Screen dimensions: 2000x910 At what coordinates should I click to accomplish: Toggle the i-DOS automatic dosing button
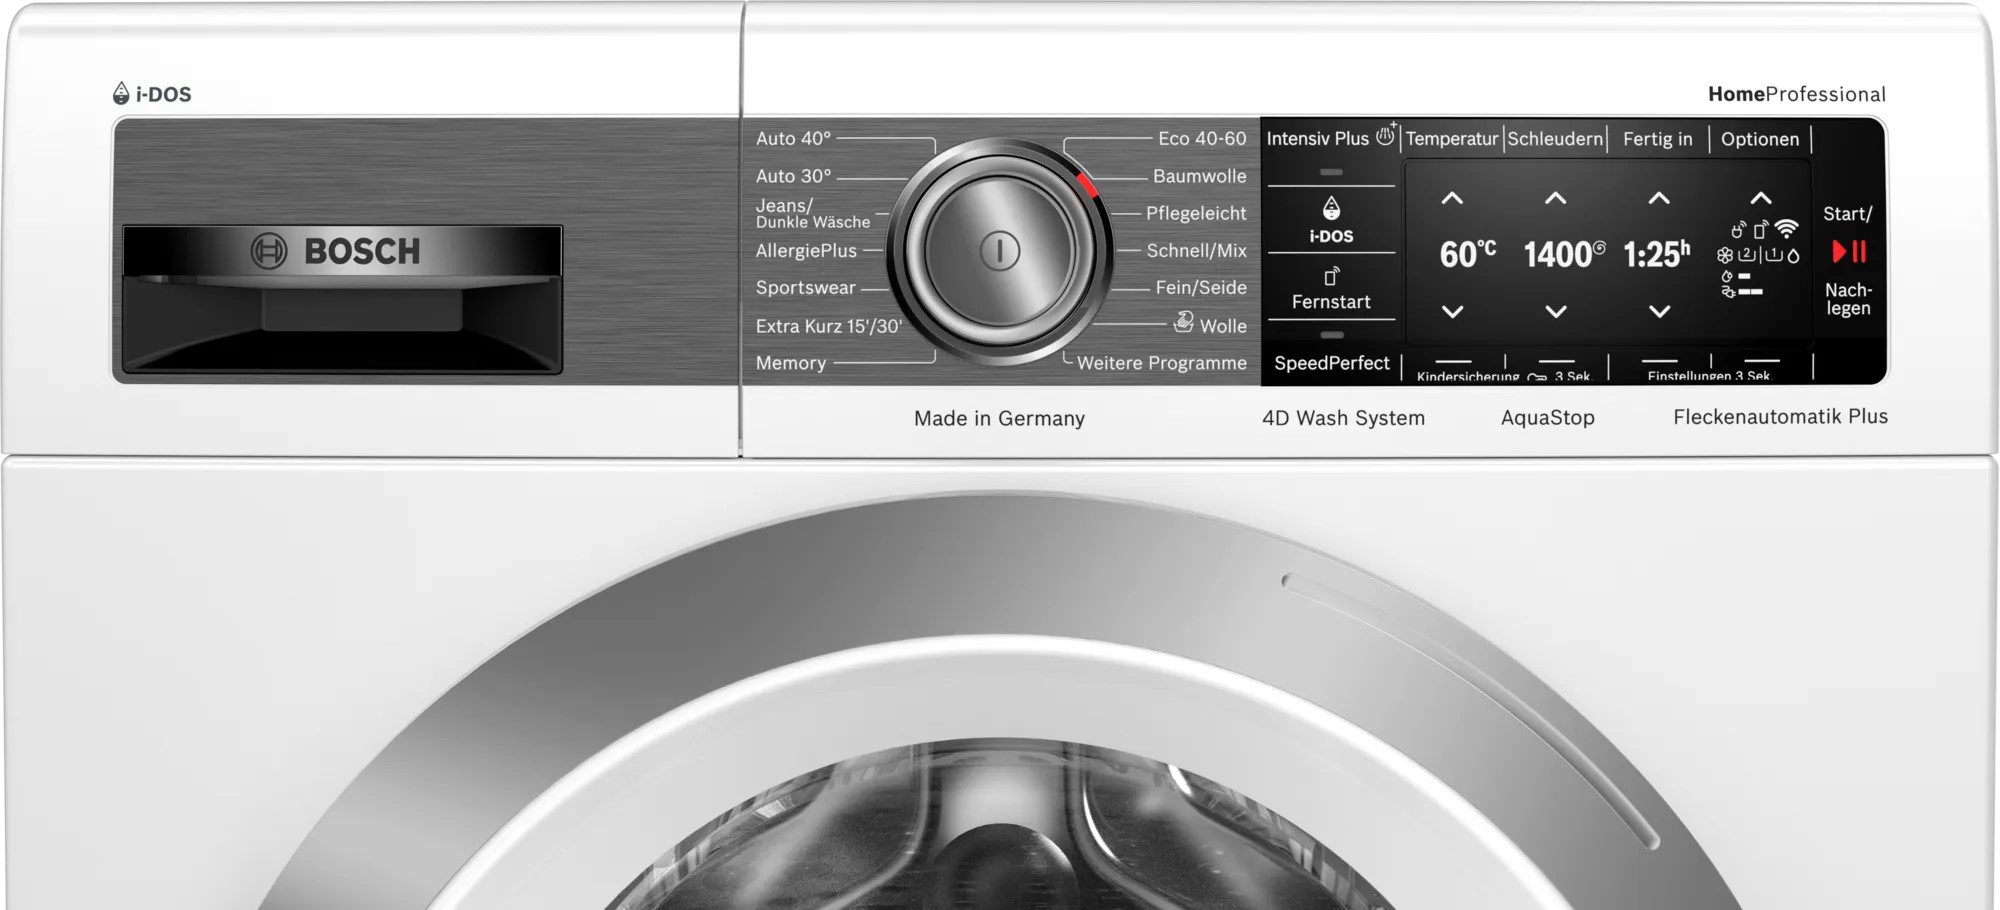pyautogui.click(x=1331, y=220)
